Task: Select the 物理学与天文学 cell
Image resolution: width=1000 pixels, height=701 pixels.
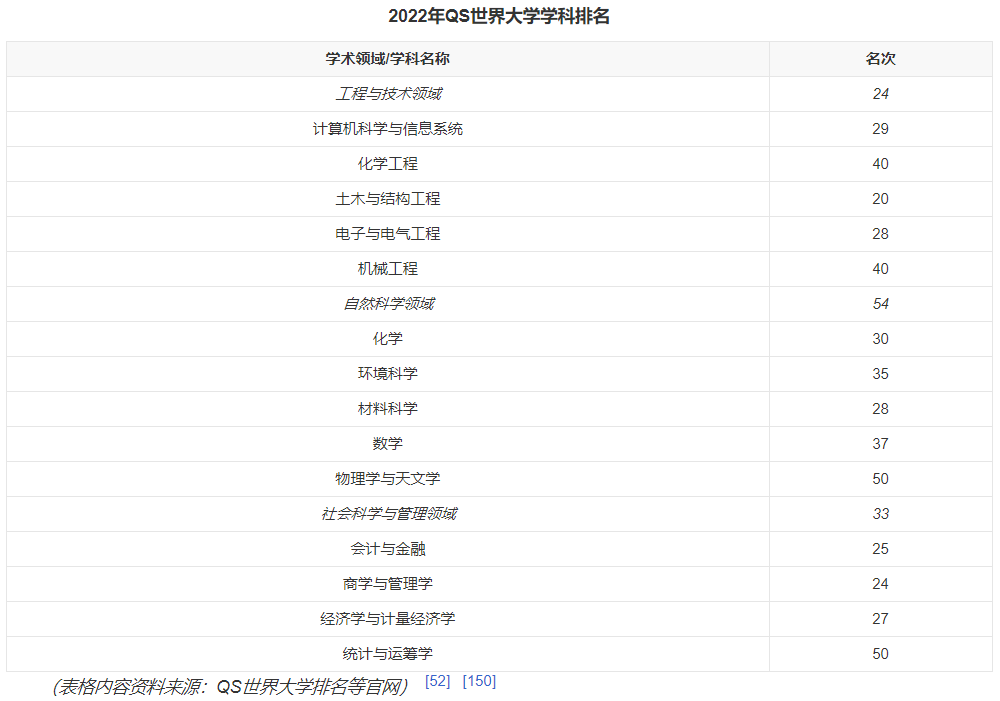Action: (x=388, y=479)
